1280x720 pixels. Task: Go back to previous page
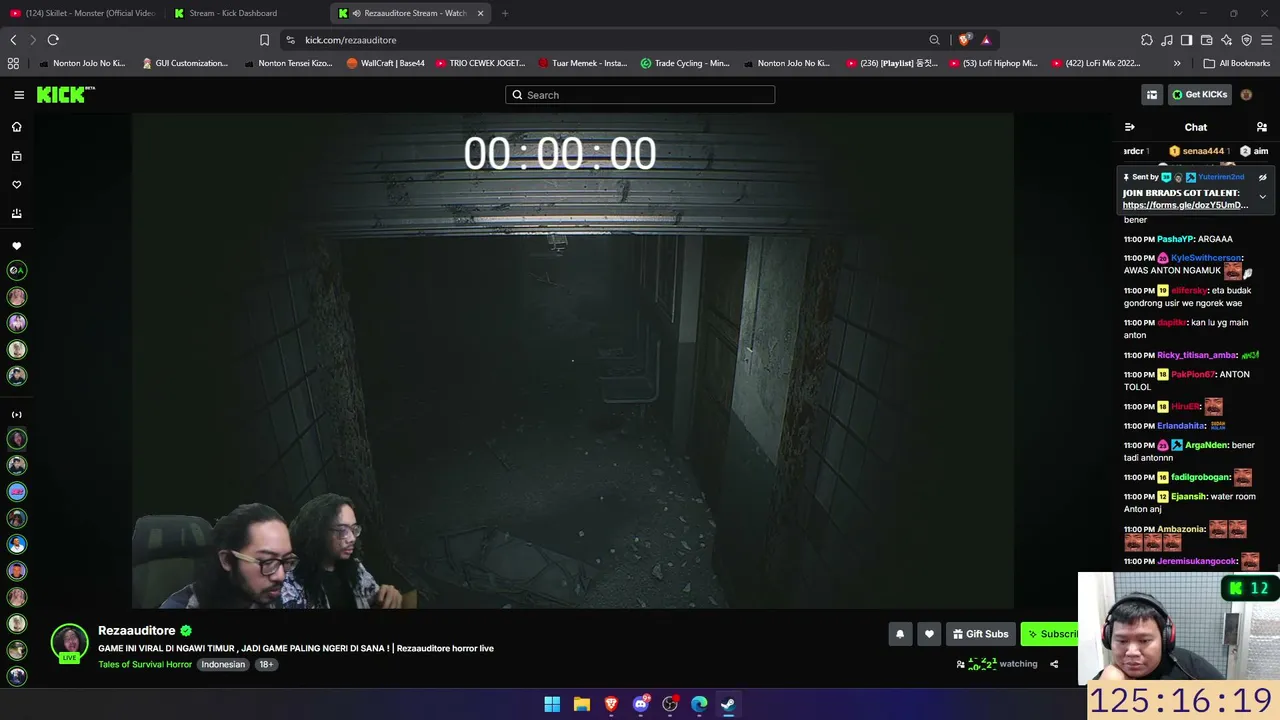13,40
